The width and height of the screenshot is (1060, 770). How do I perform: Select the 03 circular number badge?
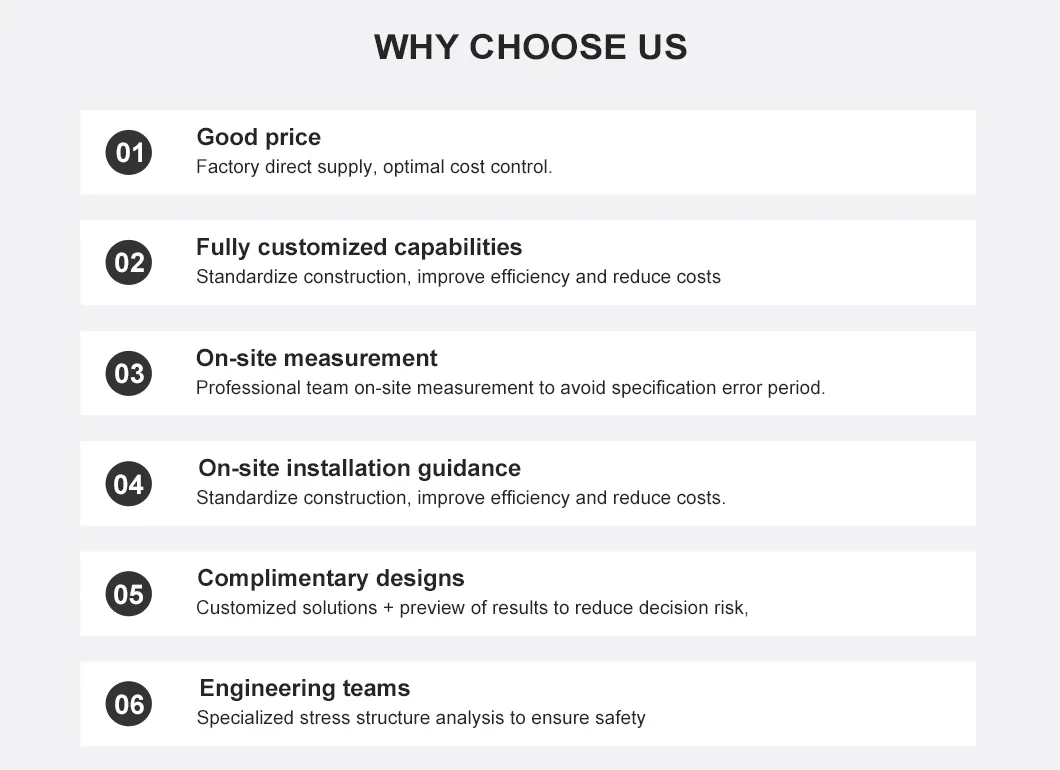pyautogui.click(x=129, y=373)
